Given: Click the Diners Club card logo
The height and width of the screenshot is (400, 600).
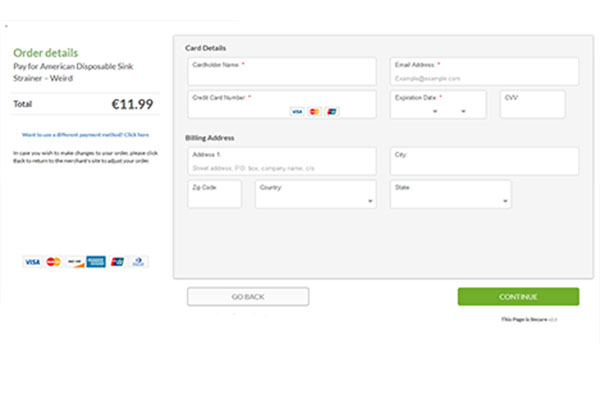Looking at the screenshot, I should coord(138,262).
